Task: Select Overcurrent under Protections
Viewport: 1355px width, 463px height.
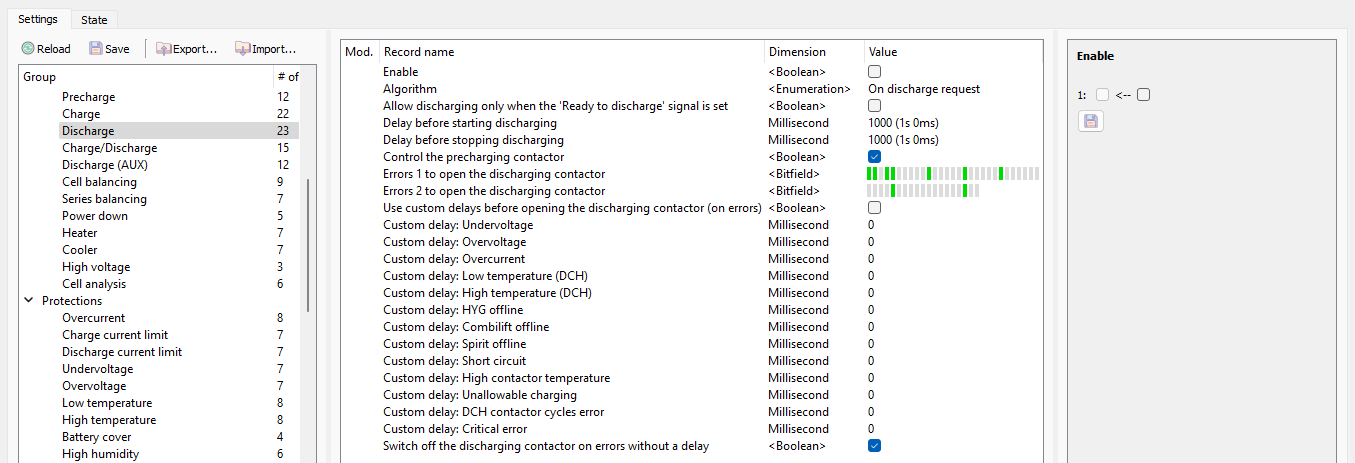Action: point(93,318)
